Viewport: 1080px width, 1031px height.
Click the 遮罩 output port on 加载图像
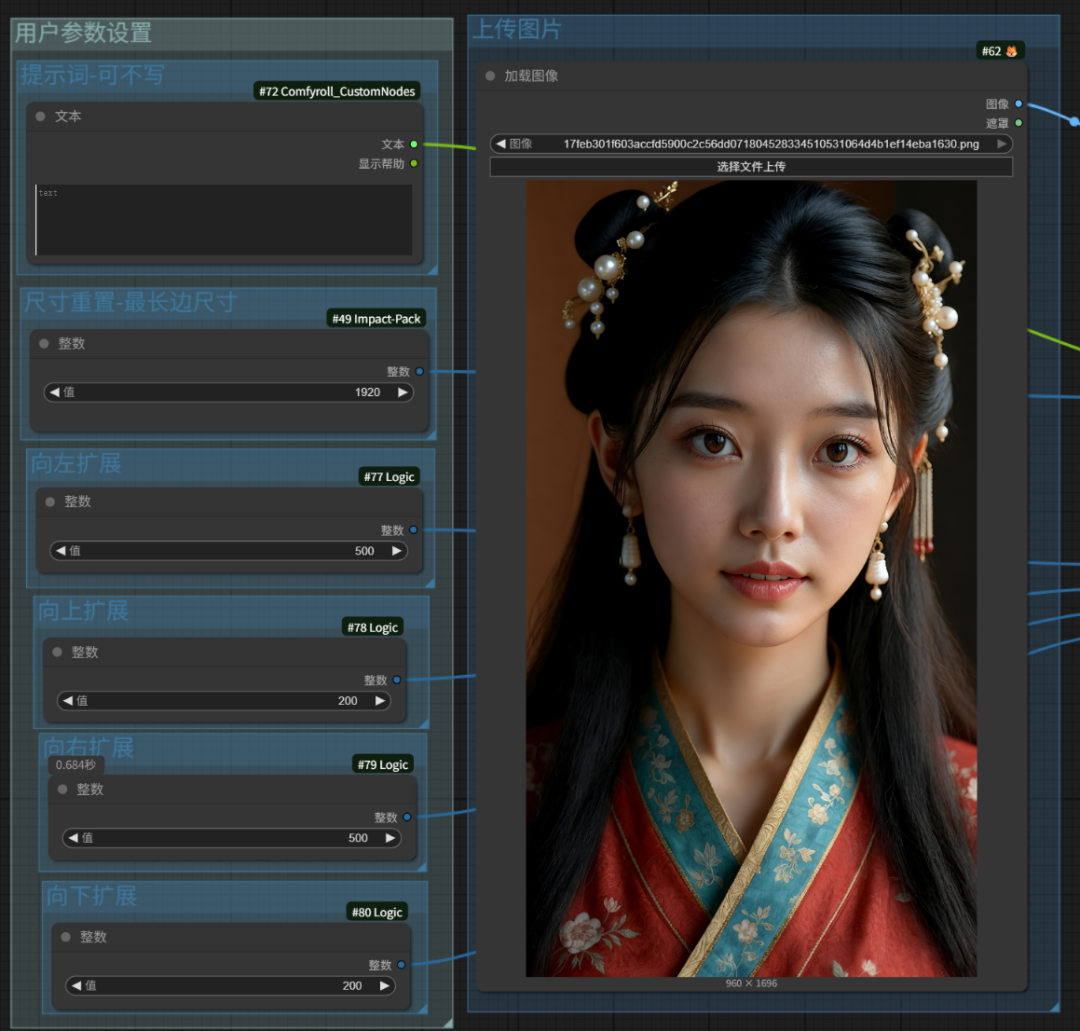coord(1019,123)
